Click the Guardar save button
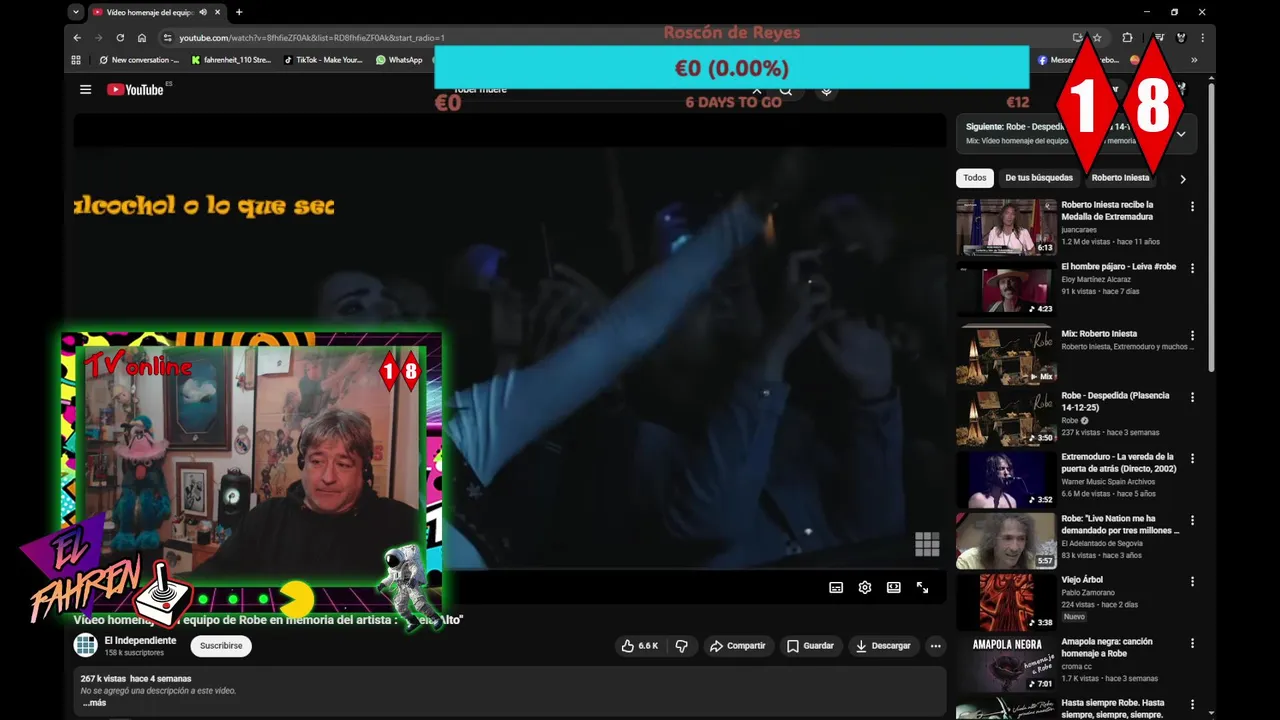This screenshot has height=720, width=1280. coord(810,646)
